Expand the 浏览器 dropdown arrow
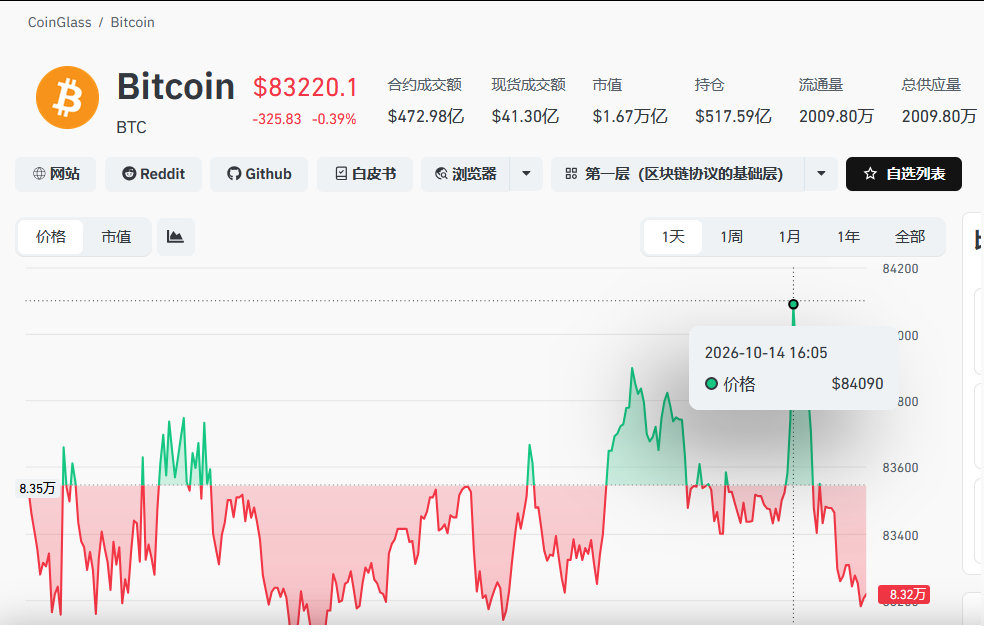Screen dimensions: 984x642 click(x=527, y=174)
